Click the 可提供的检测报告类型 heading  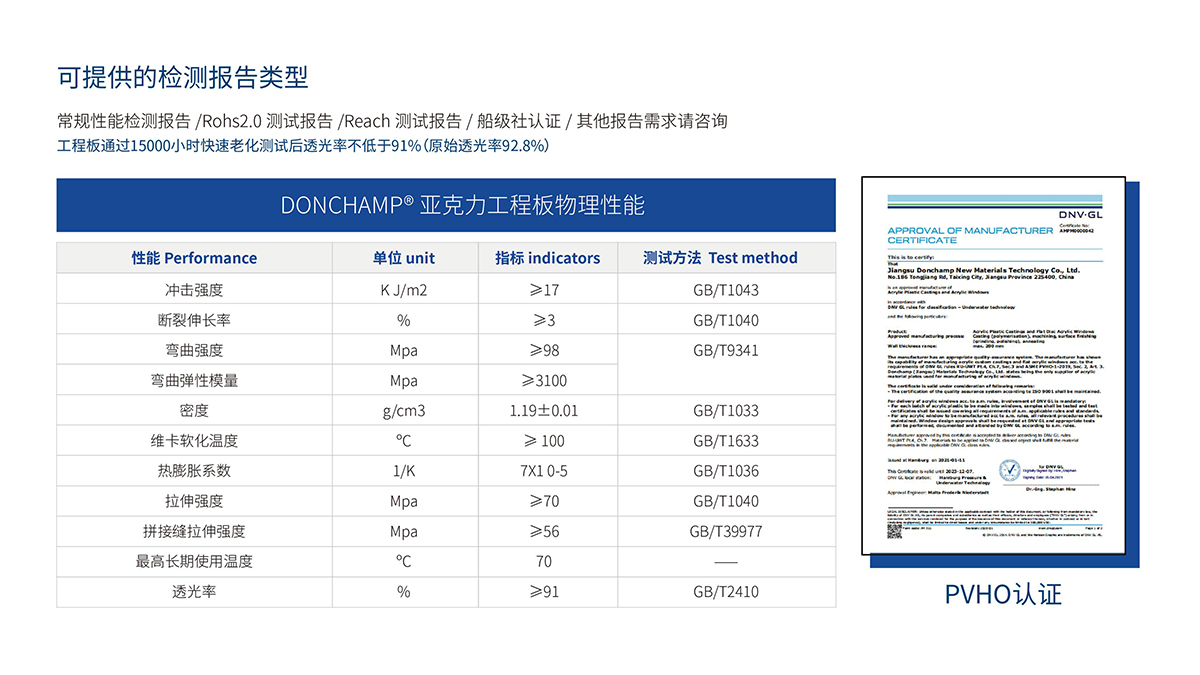point(183,77)
